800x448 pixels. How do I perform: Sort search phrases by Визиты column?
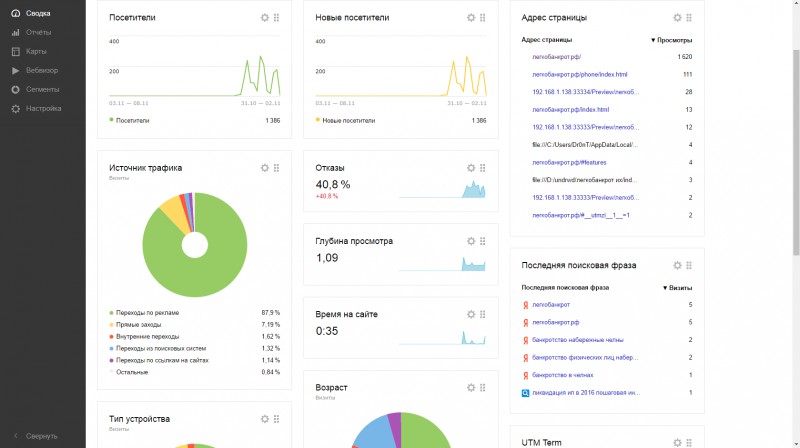[x=677, y=288]
